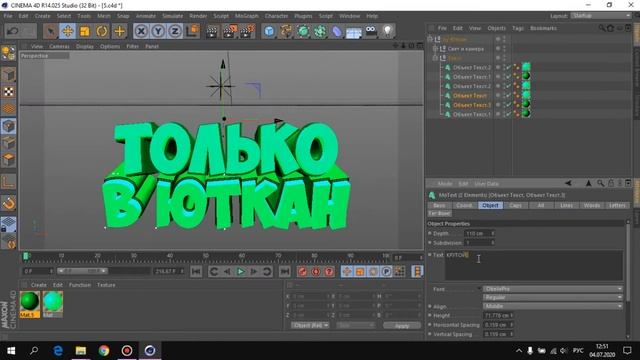
Task: Click the lock icon in Attribute Manager
Action: 611,183
